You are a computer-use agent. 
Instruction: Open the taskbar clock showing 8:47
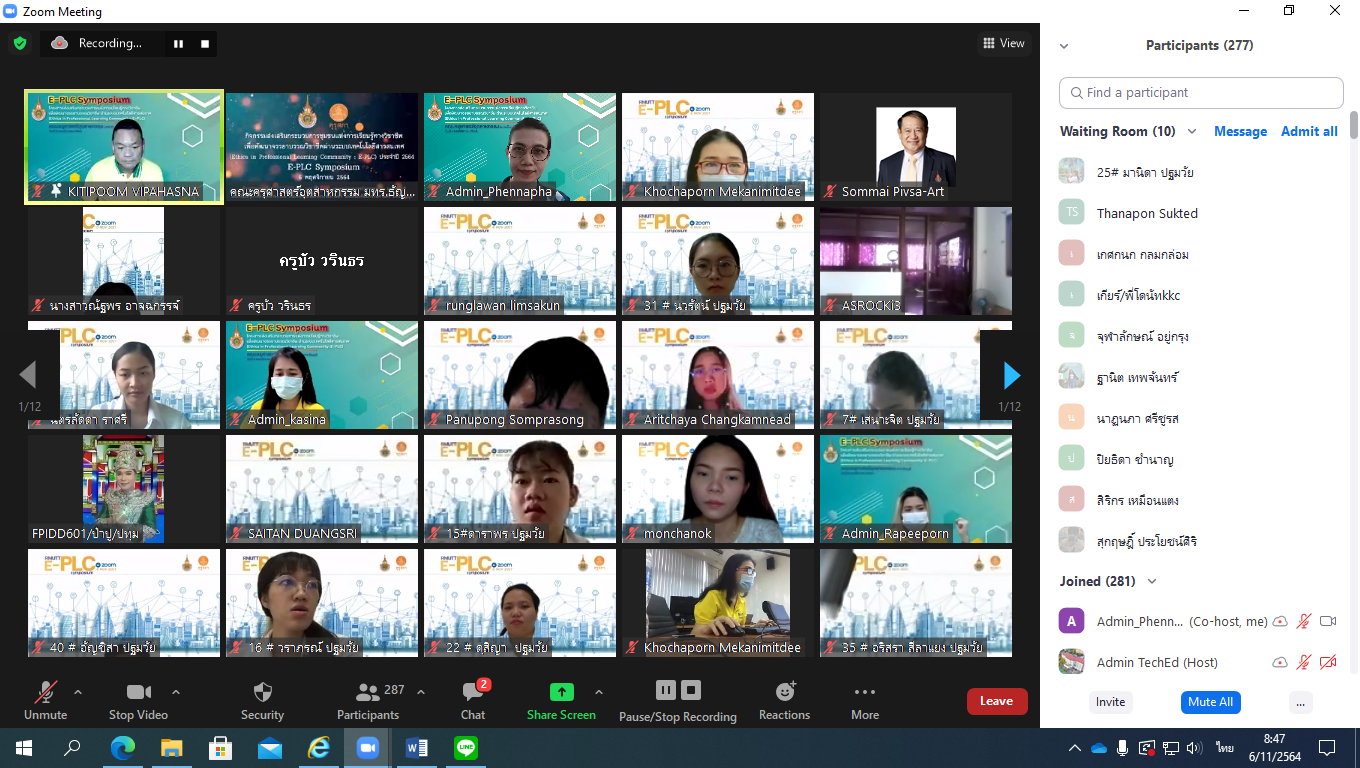[x=1273, y=748]
